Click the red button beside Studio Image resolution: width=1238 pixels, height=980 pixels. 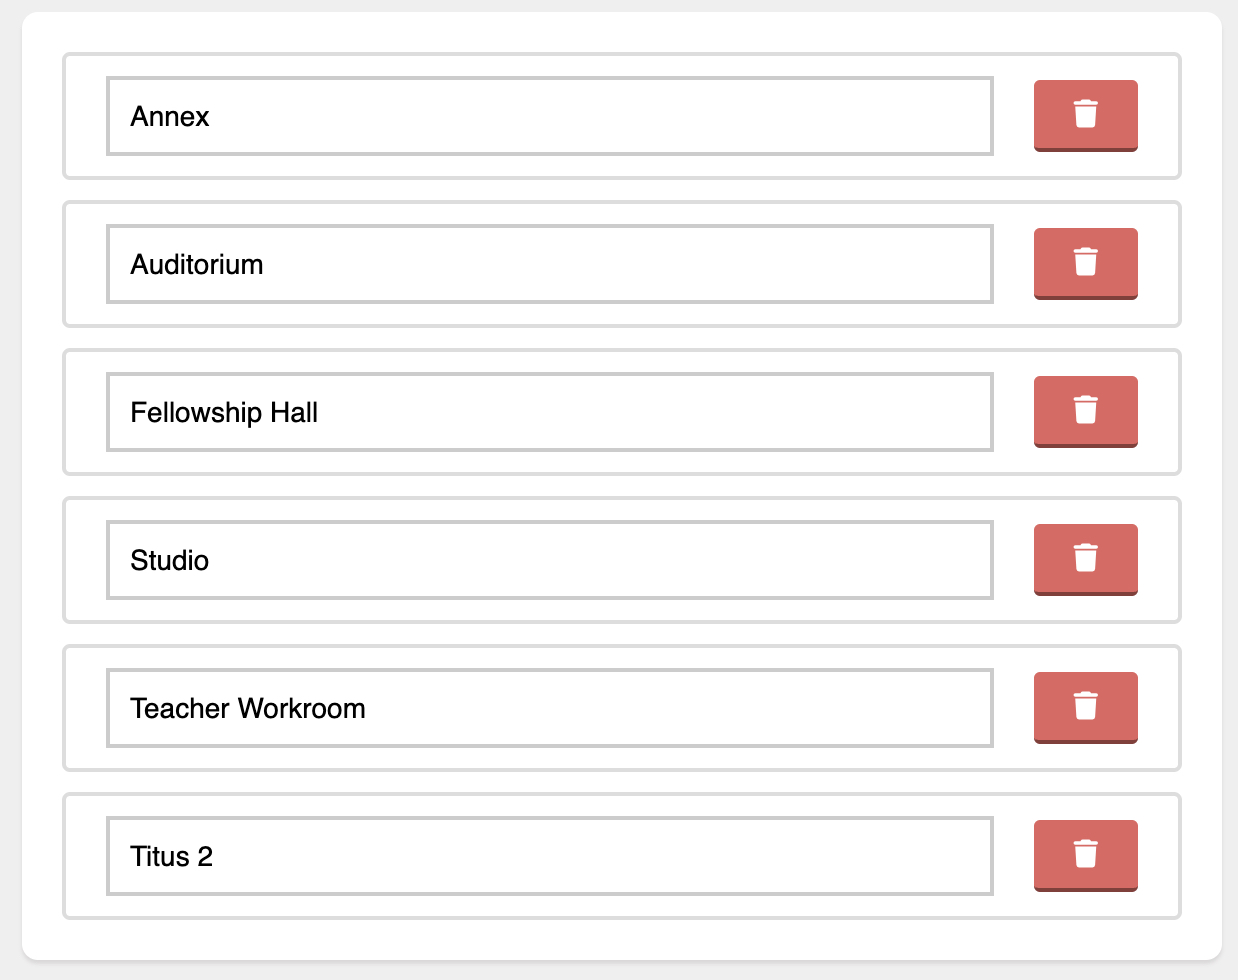tap(1085, 560)
